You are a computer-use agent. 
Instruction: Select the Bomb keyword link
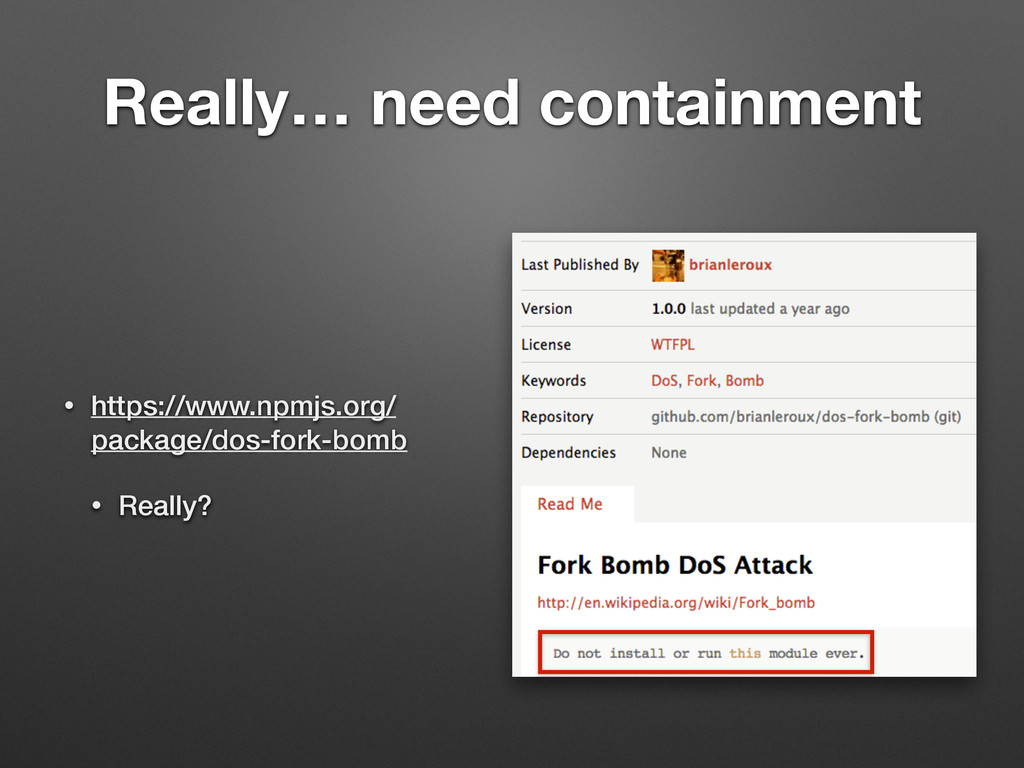coord(744,380)
